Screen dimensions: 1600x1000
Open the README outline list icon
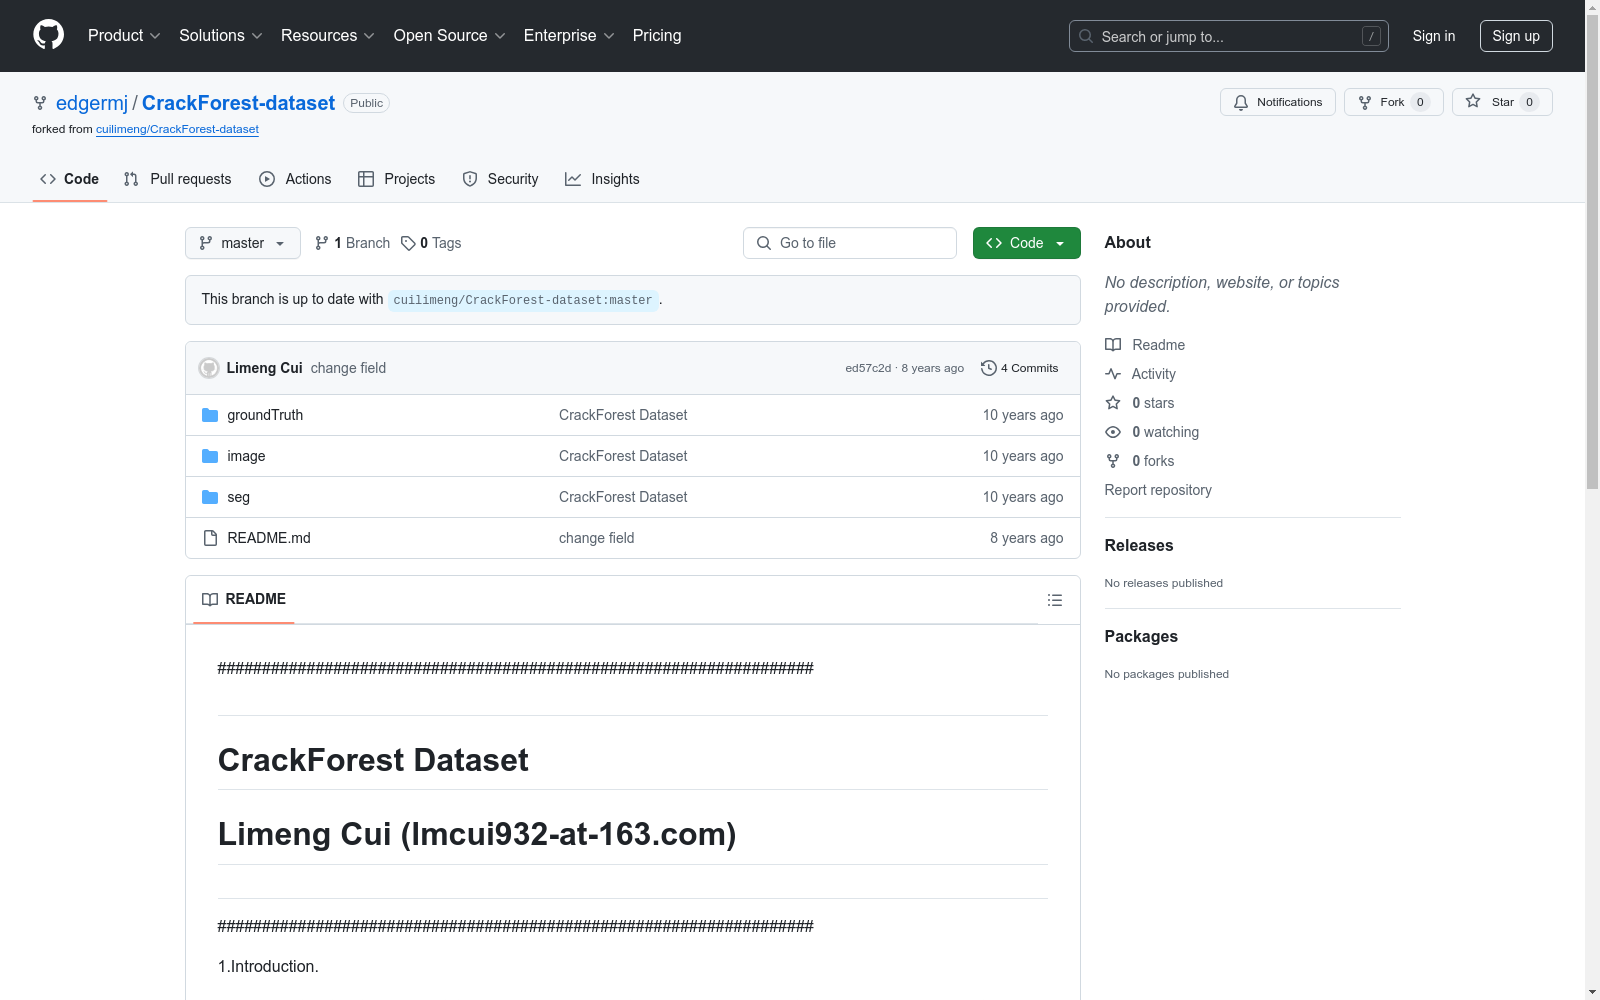pyautogui.click(x=1054, y=600)
